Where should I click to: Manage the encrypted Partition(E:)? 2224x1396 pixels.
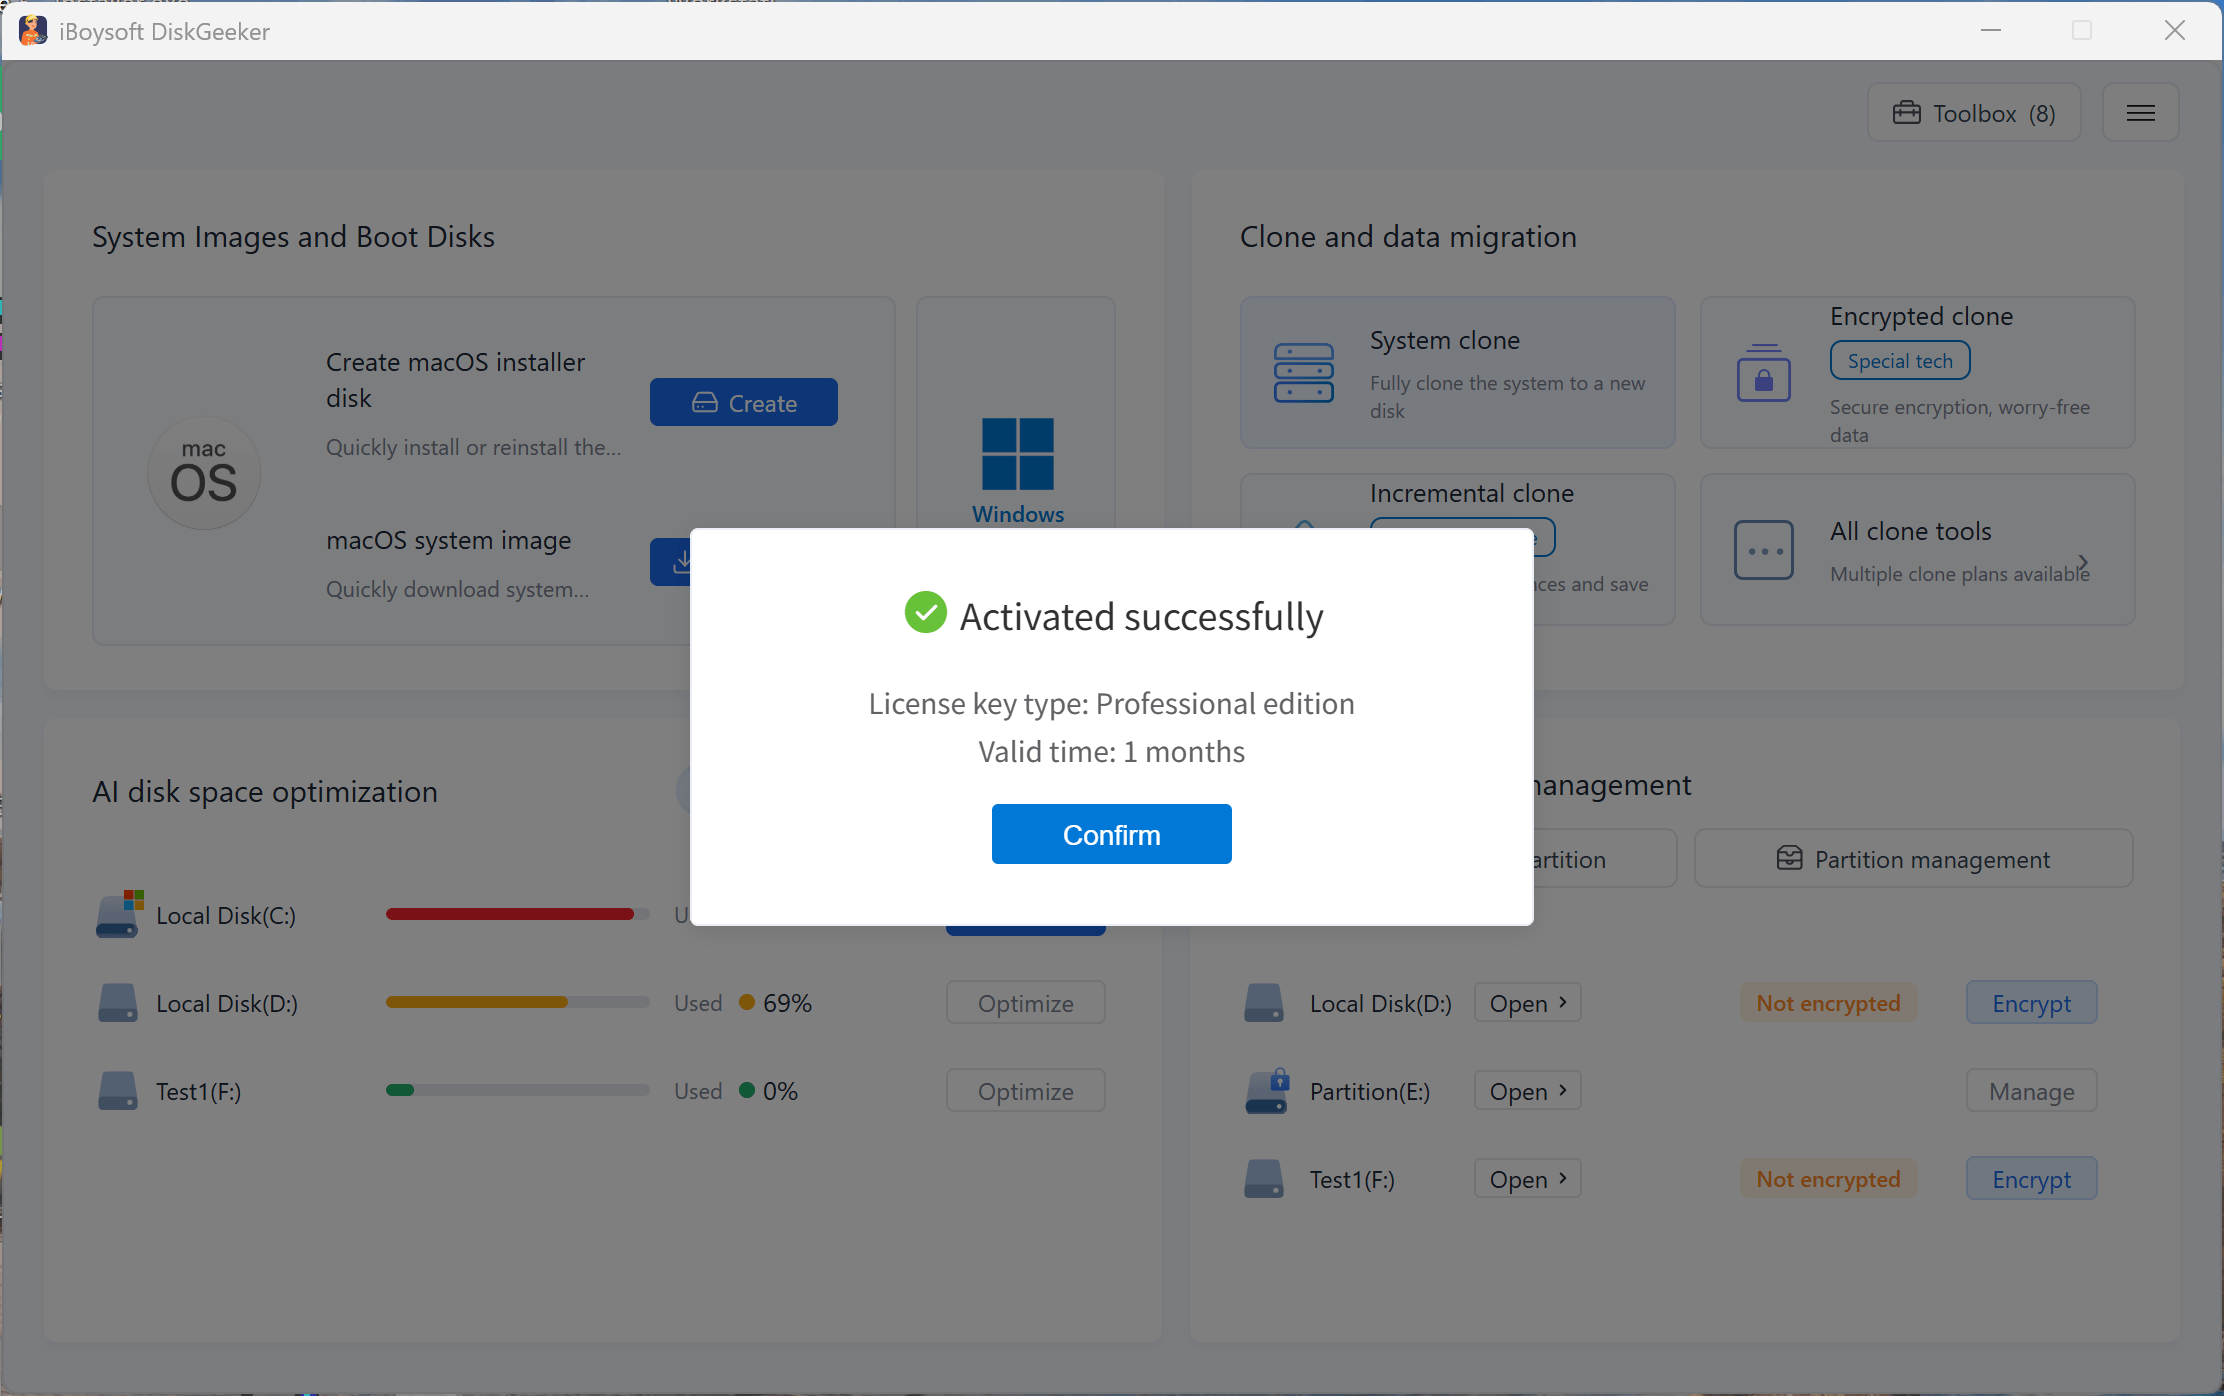[2032, 1091]
